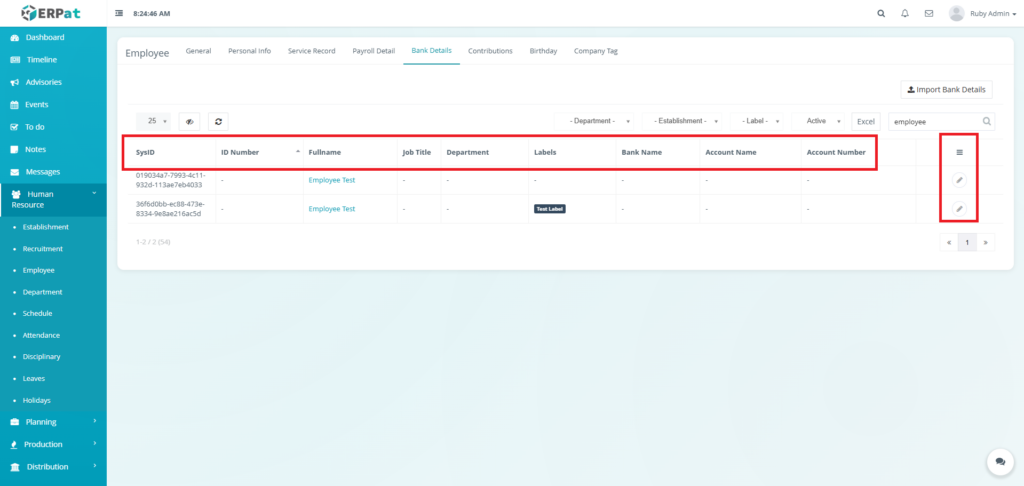The image size is (1024, 486).
Task: Toggle column visibility eye button
Action: click(189, 121)
